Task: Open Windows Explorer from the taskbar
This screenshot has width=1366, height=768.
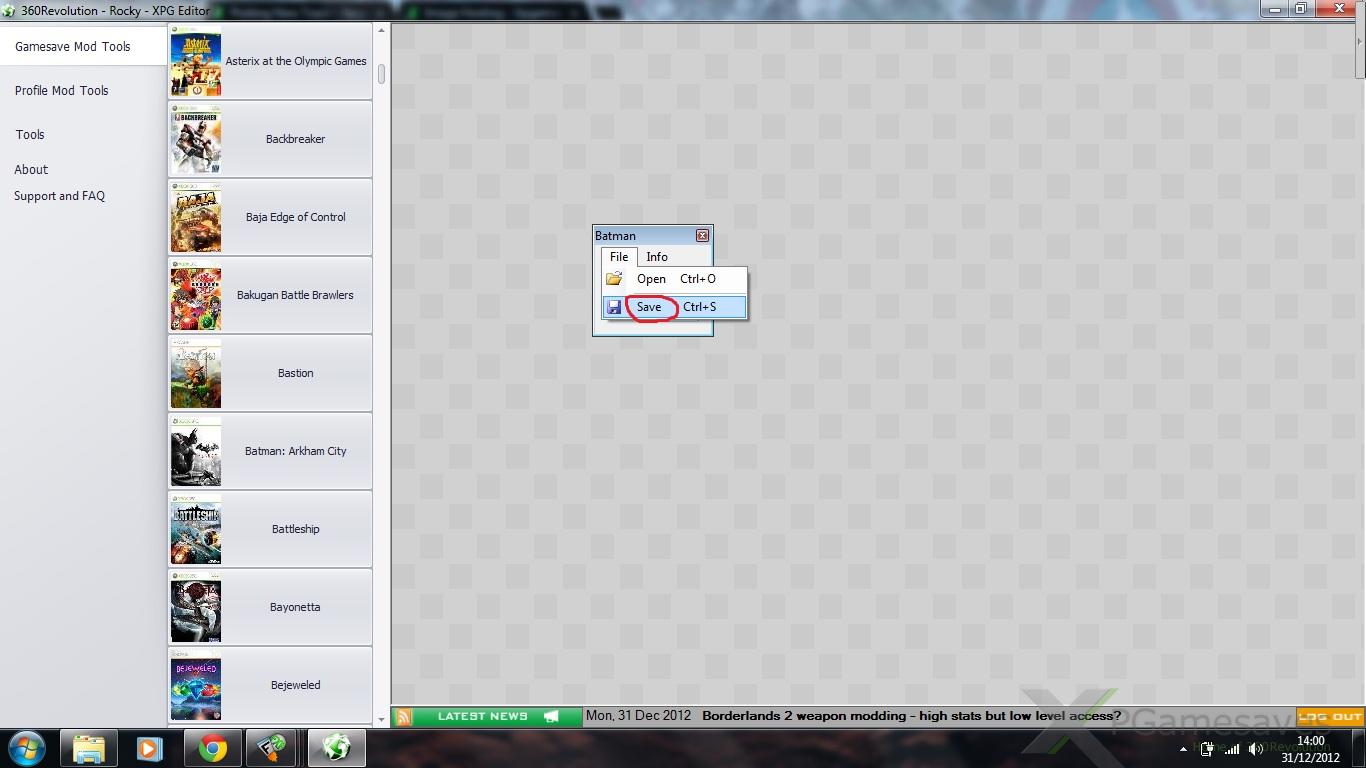Action: [89, 748]
